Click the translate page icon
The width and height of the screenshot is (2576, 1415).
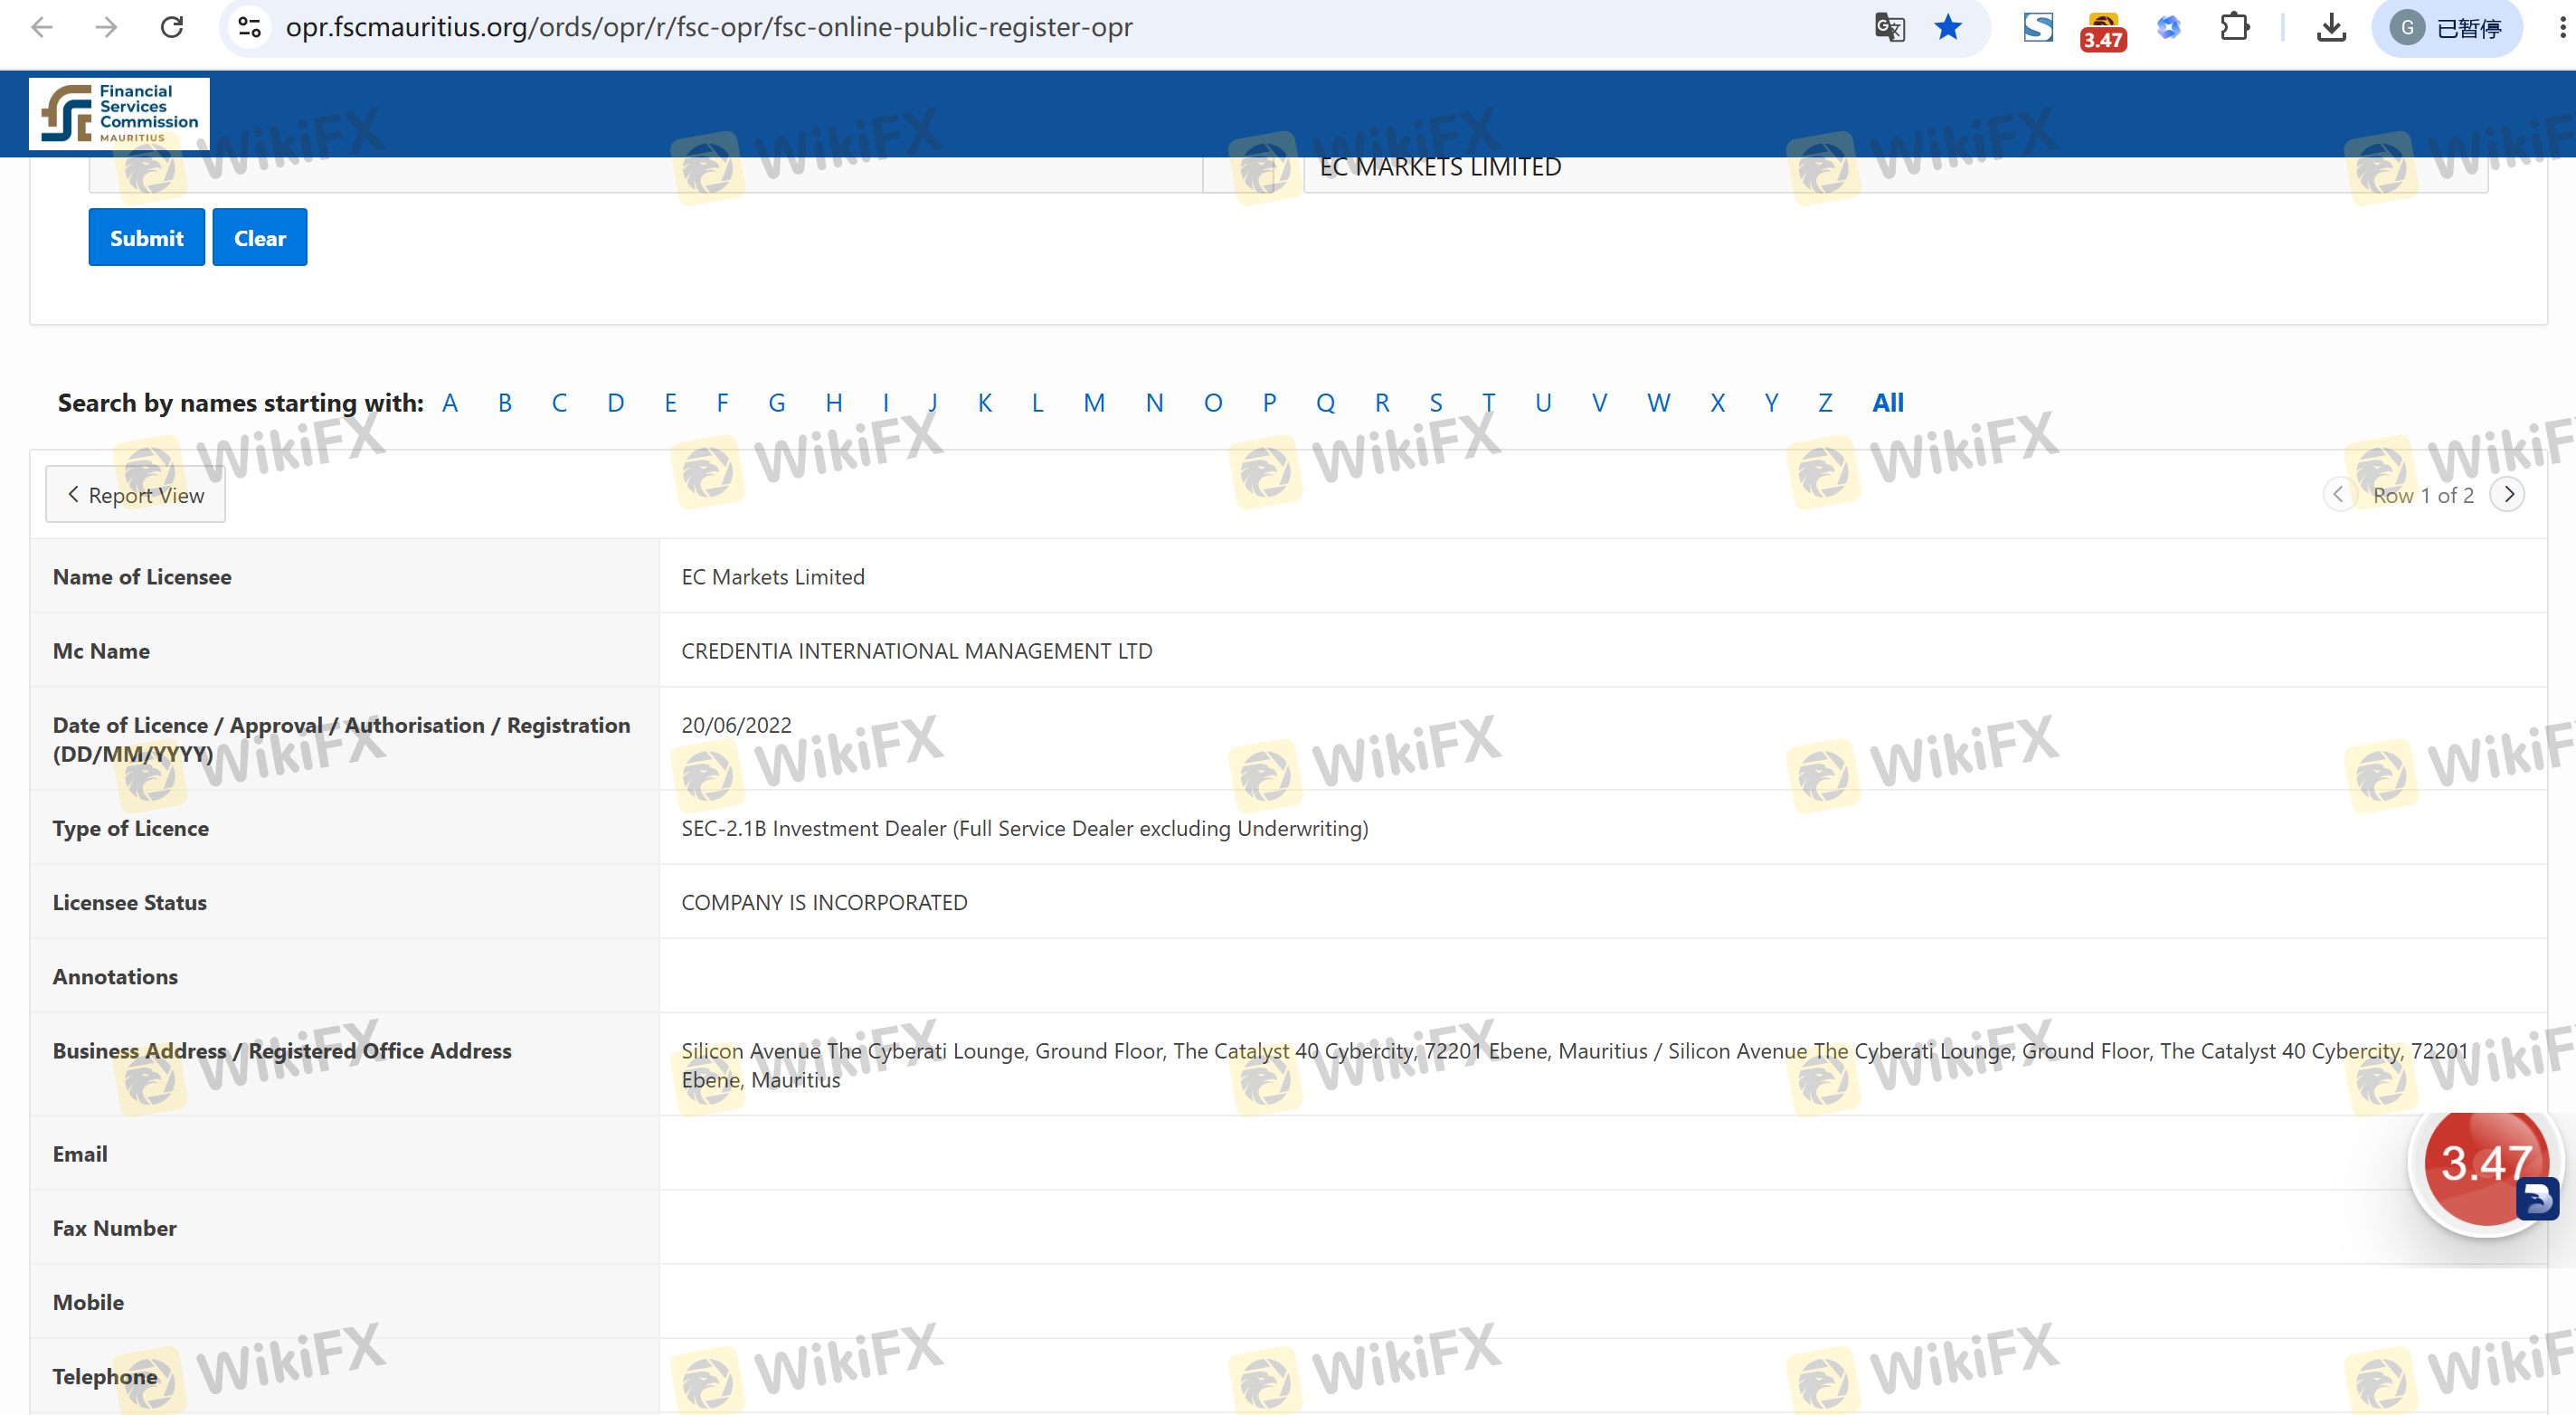click(1889, 27)
